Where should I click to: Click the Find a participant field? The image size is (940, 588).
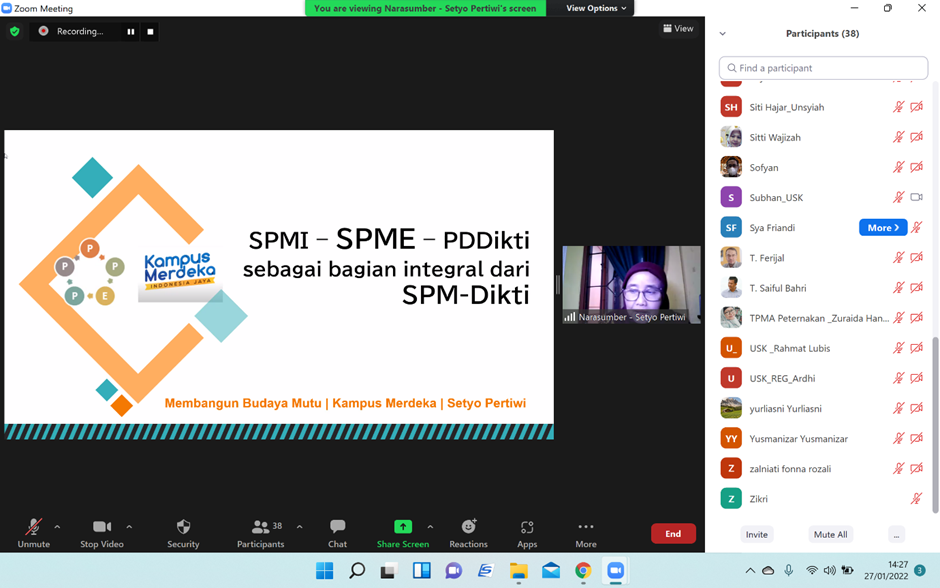coord(823,68)
